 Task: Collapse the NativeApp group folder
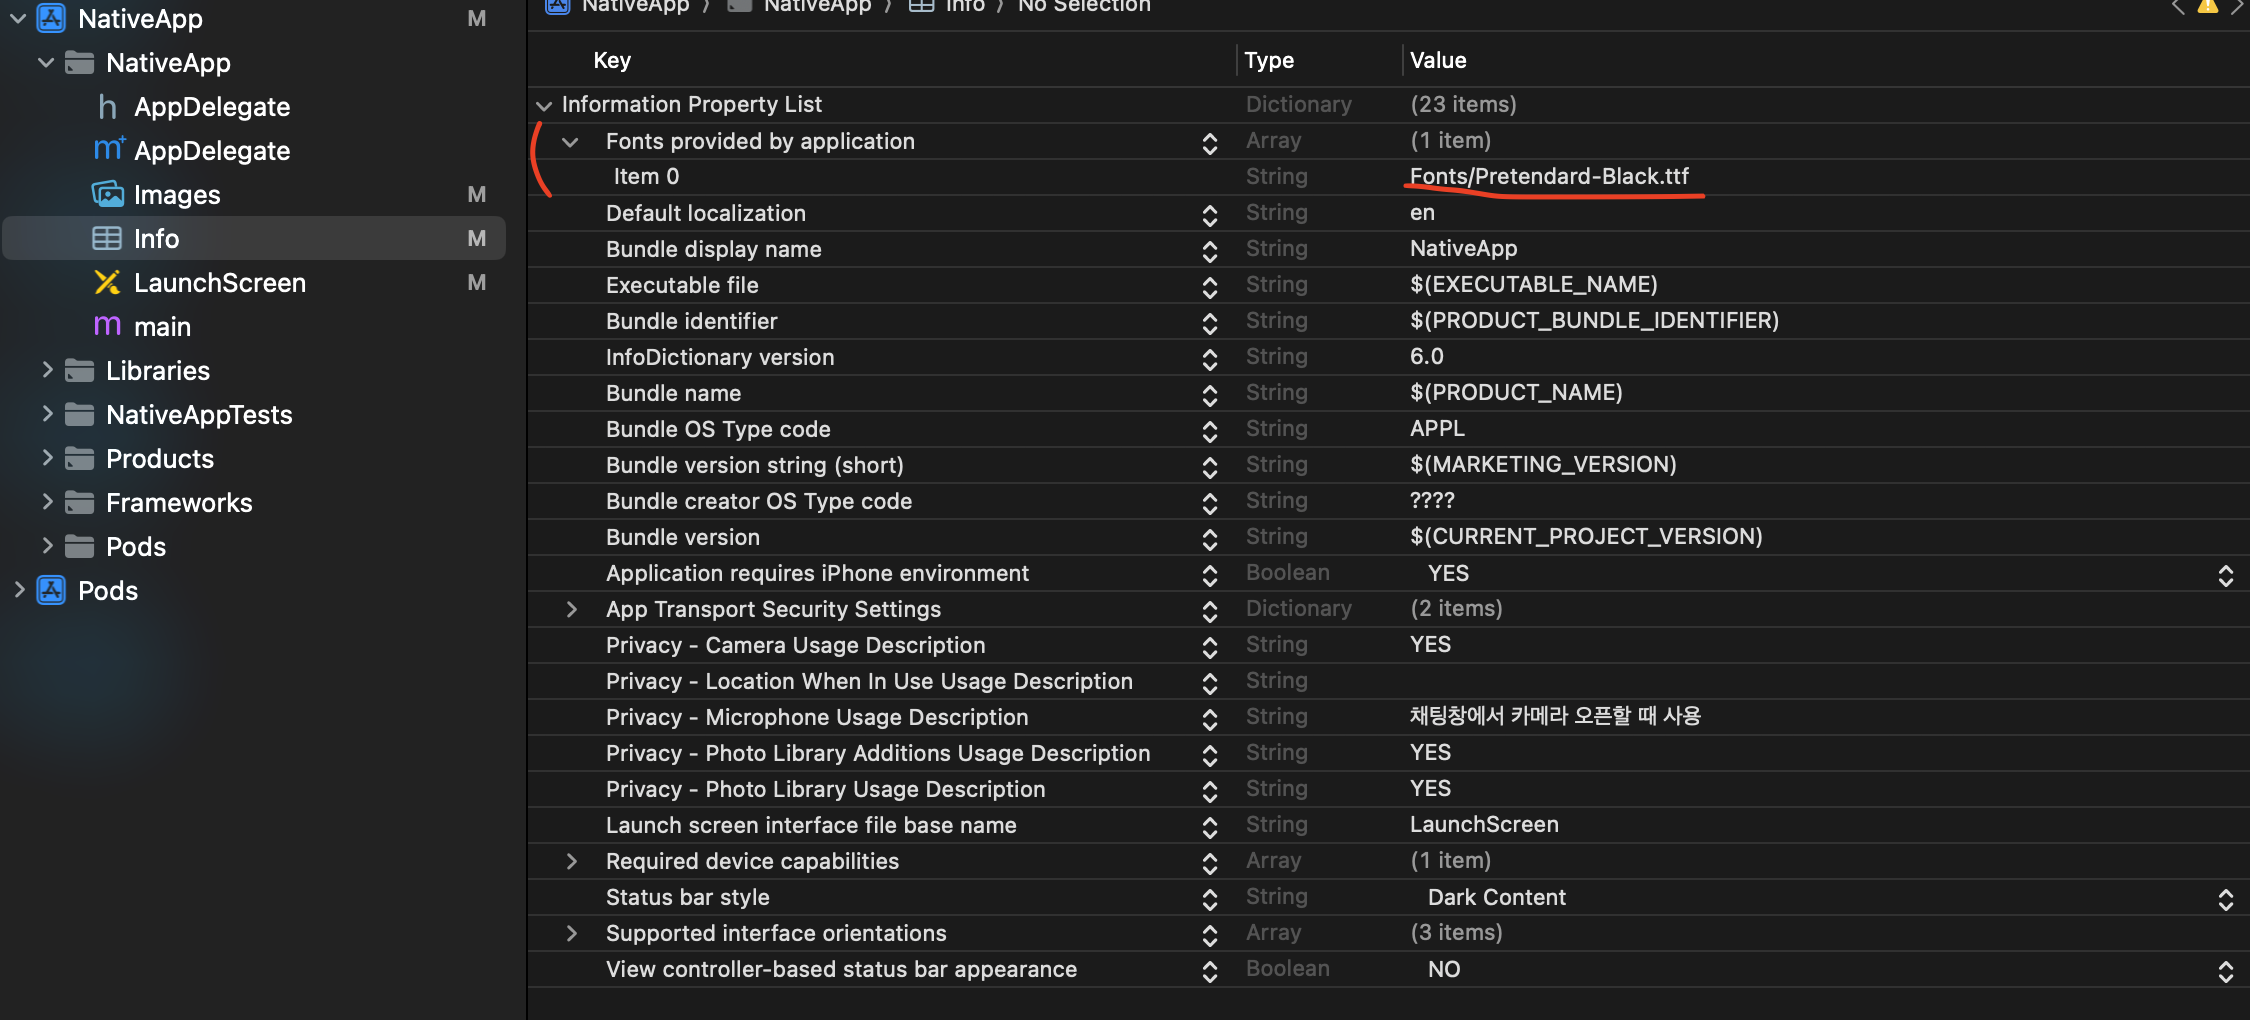[46, 62]
